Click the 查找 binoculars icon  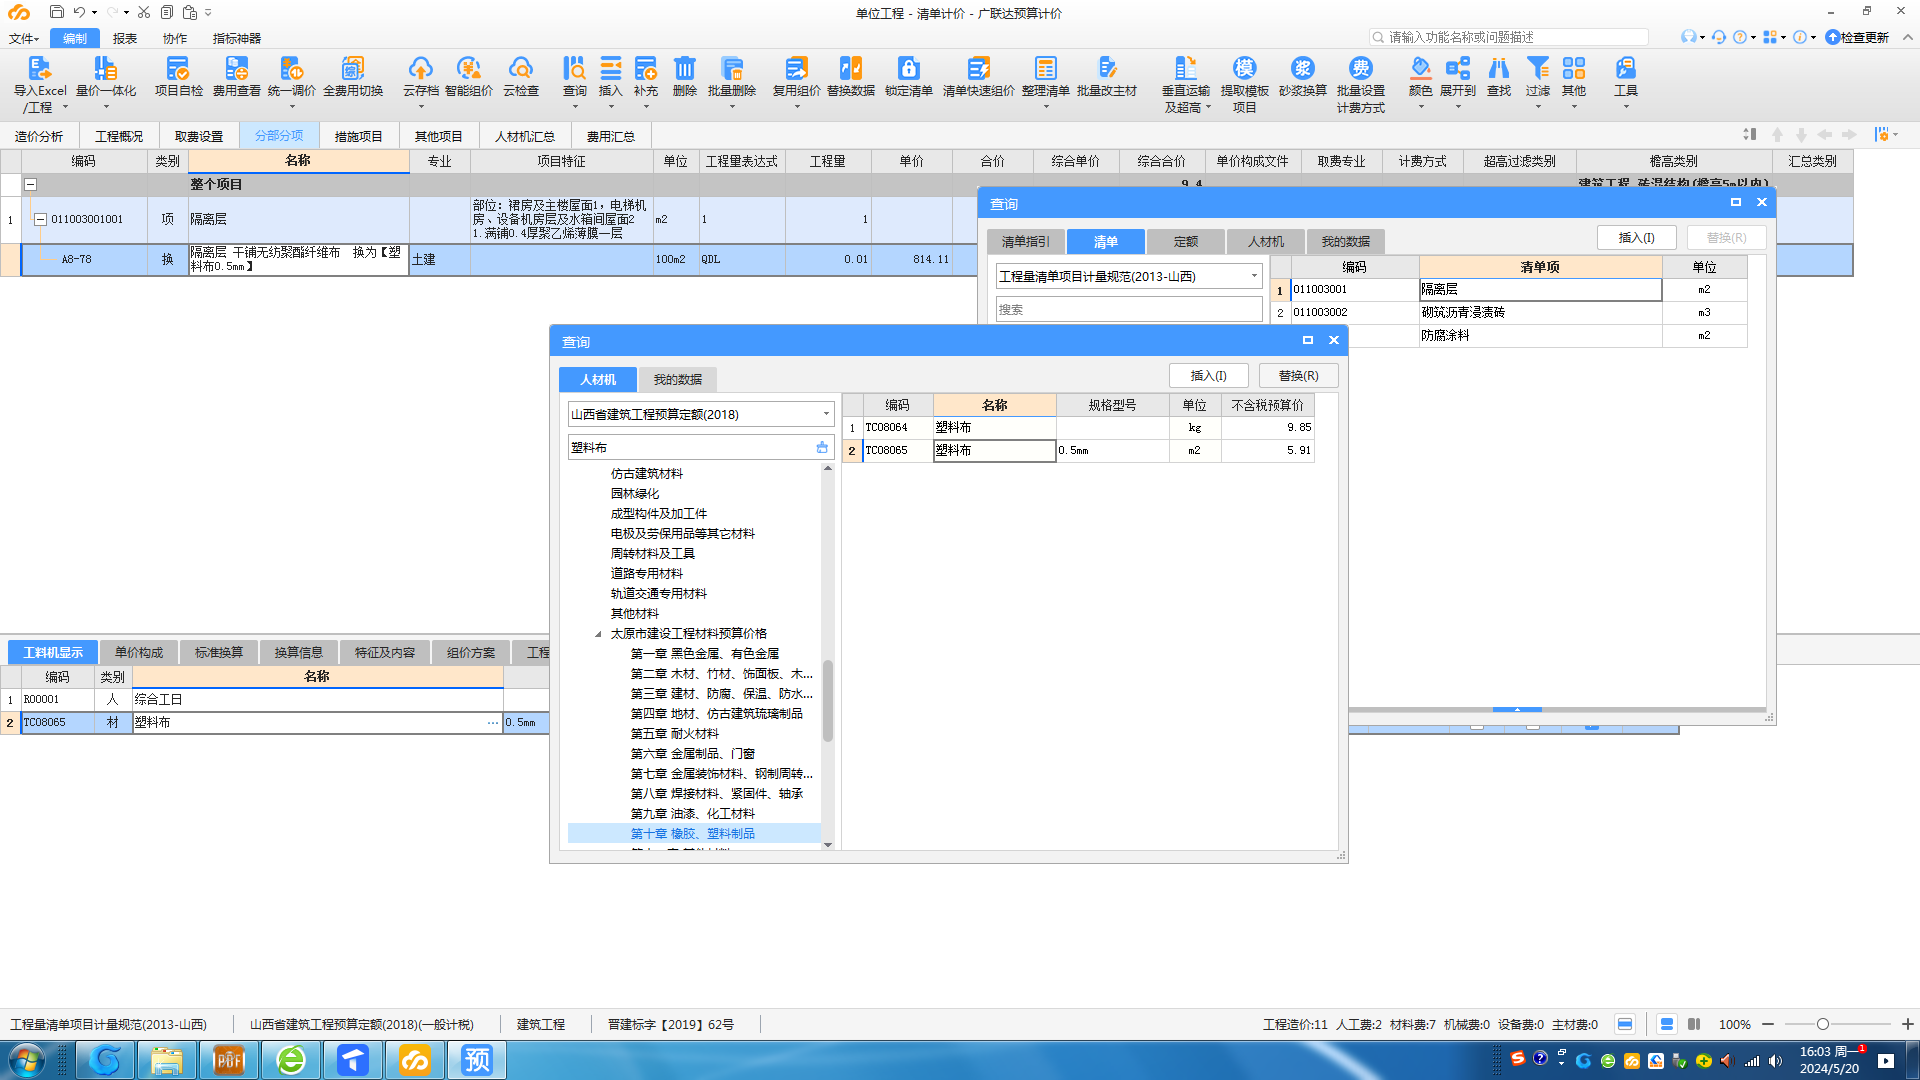pyautogui.click(x=1498, y=78)
